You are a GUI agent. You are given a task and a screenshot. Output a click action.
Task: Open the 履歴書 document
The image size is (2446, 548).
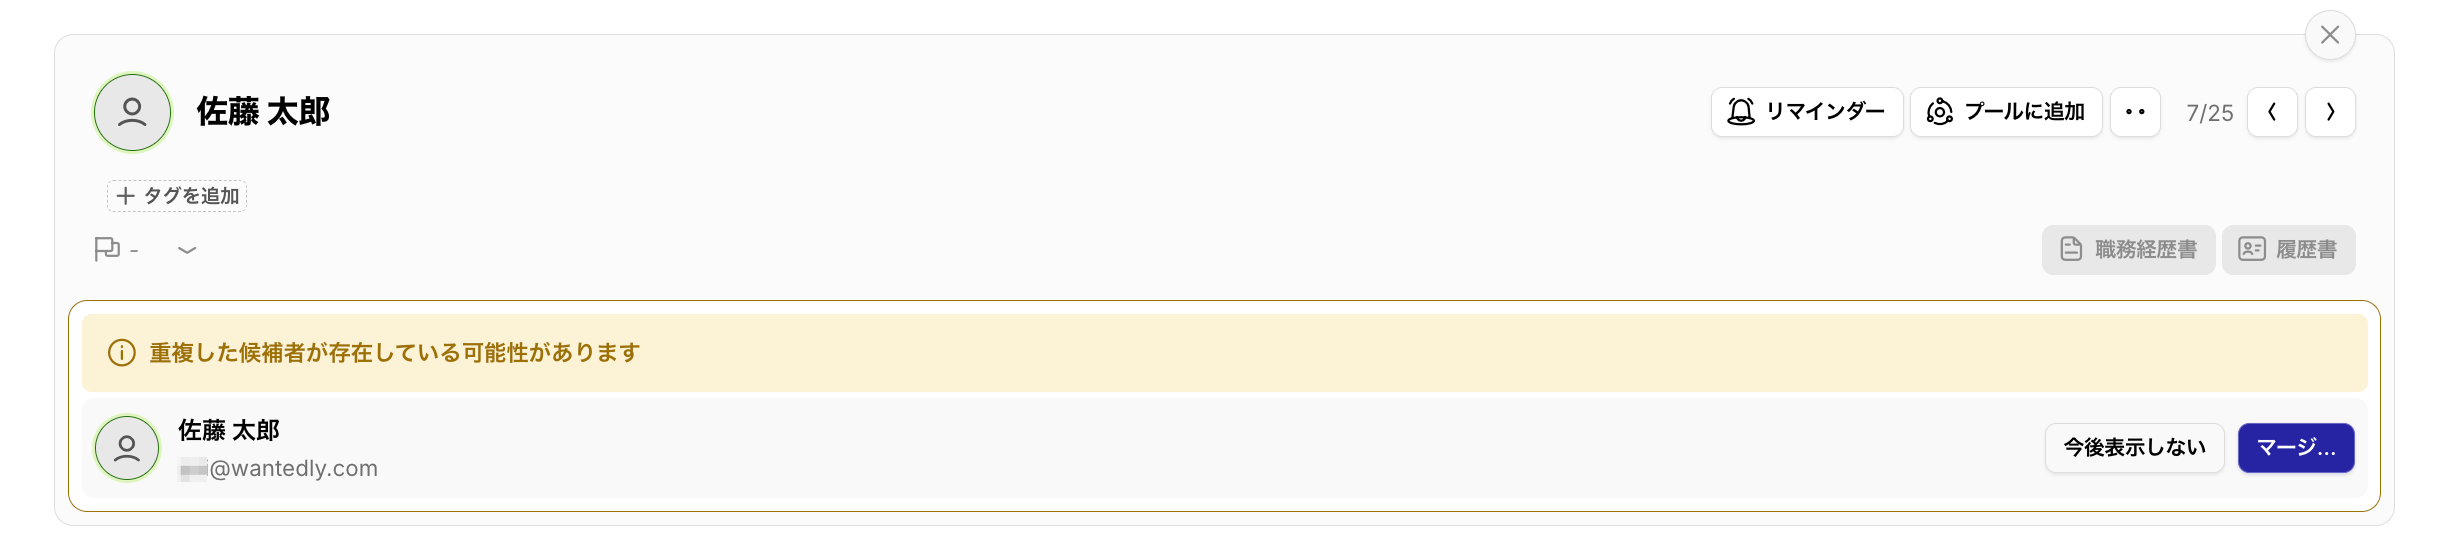(2288, 250)
